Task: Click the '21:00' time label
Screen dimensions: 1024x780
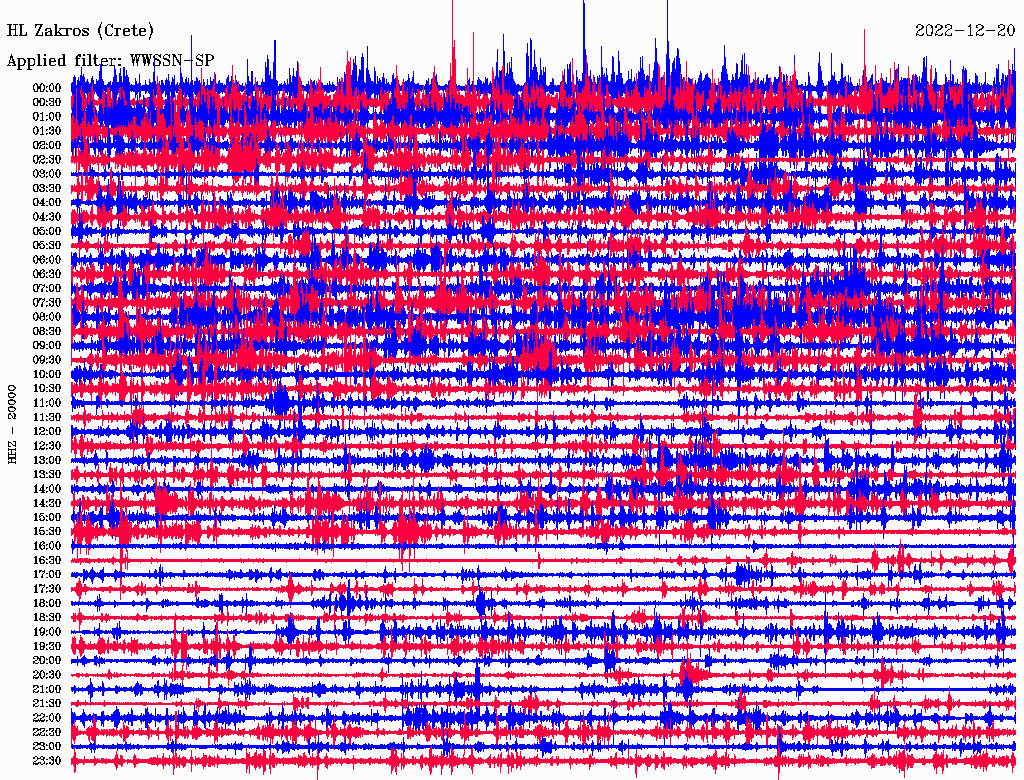Action: [x=47, y=689]
